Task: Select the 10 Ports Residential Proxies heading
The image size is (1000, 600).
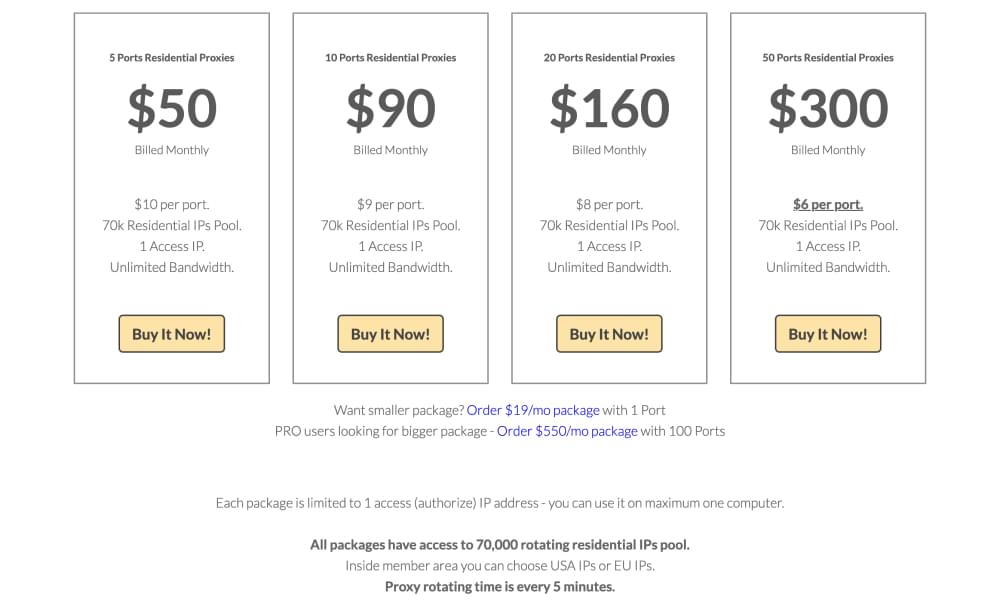Action: pyautogui.click(x=390, y=57)
